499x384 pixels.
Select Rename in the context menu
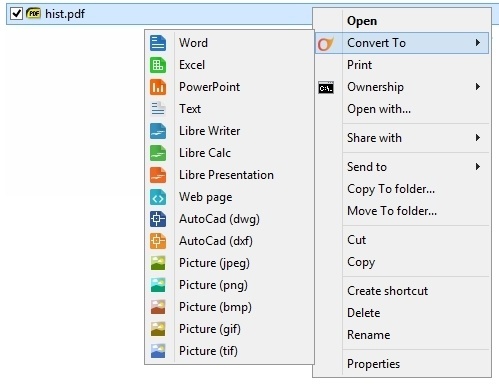point(369,335)
